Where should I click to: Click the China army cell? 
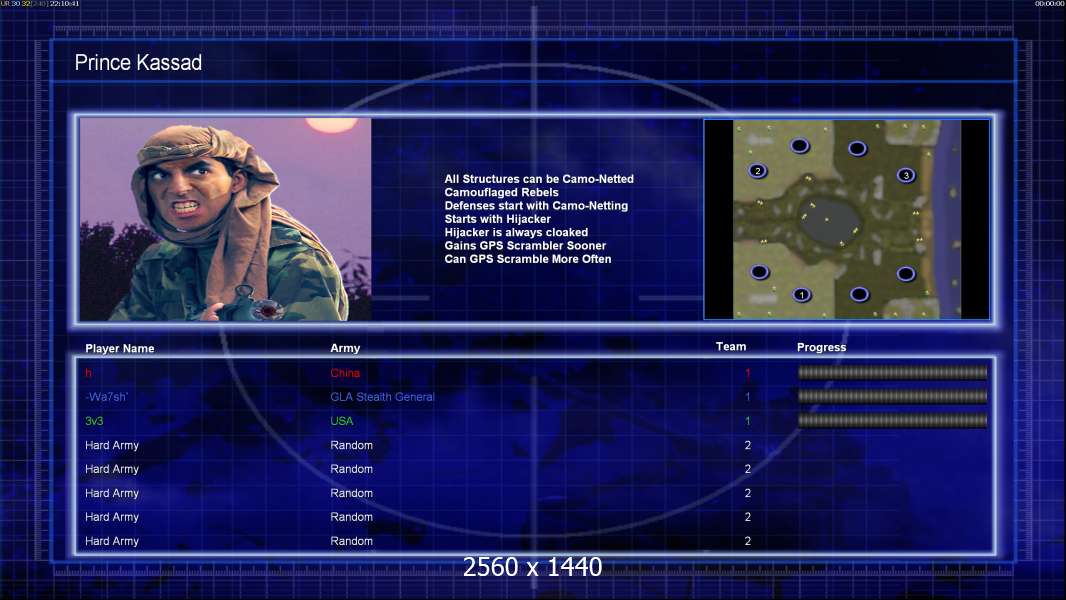(x=345, y=373)
